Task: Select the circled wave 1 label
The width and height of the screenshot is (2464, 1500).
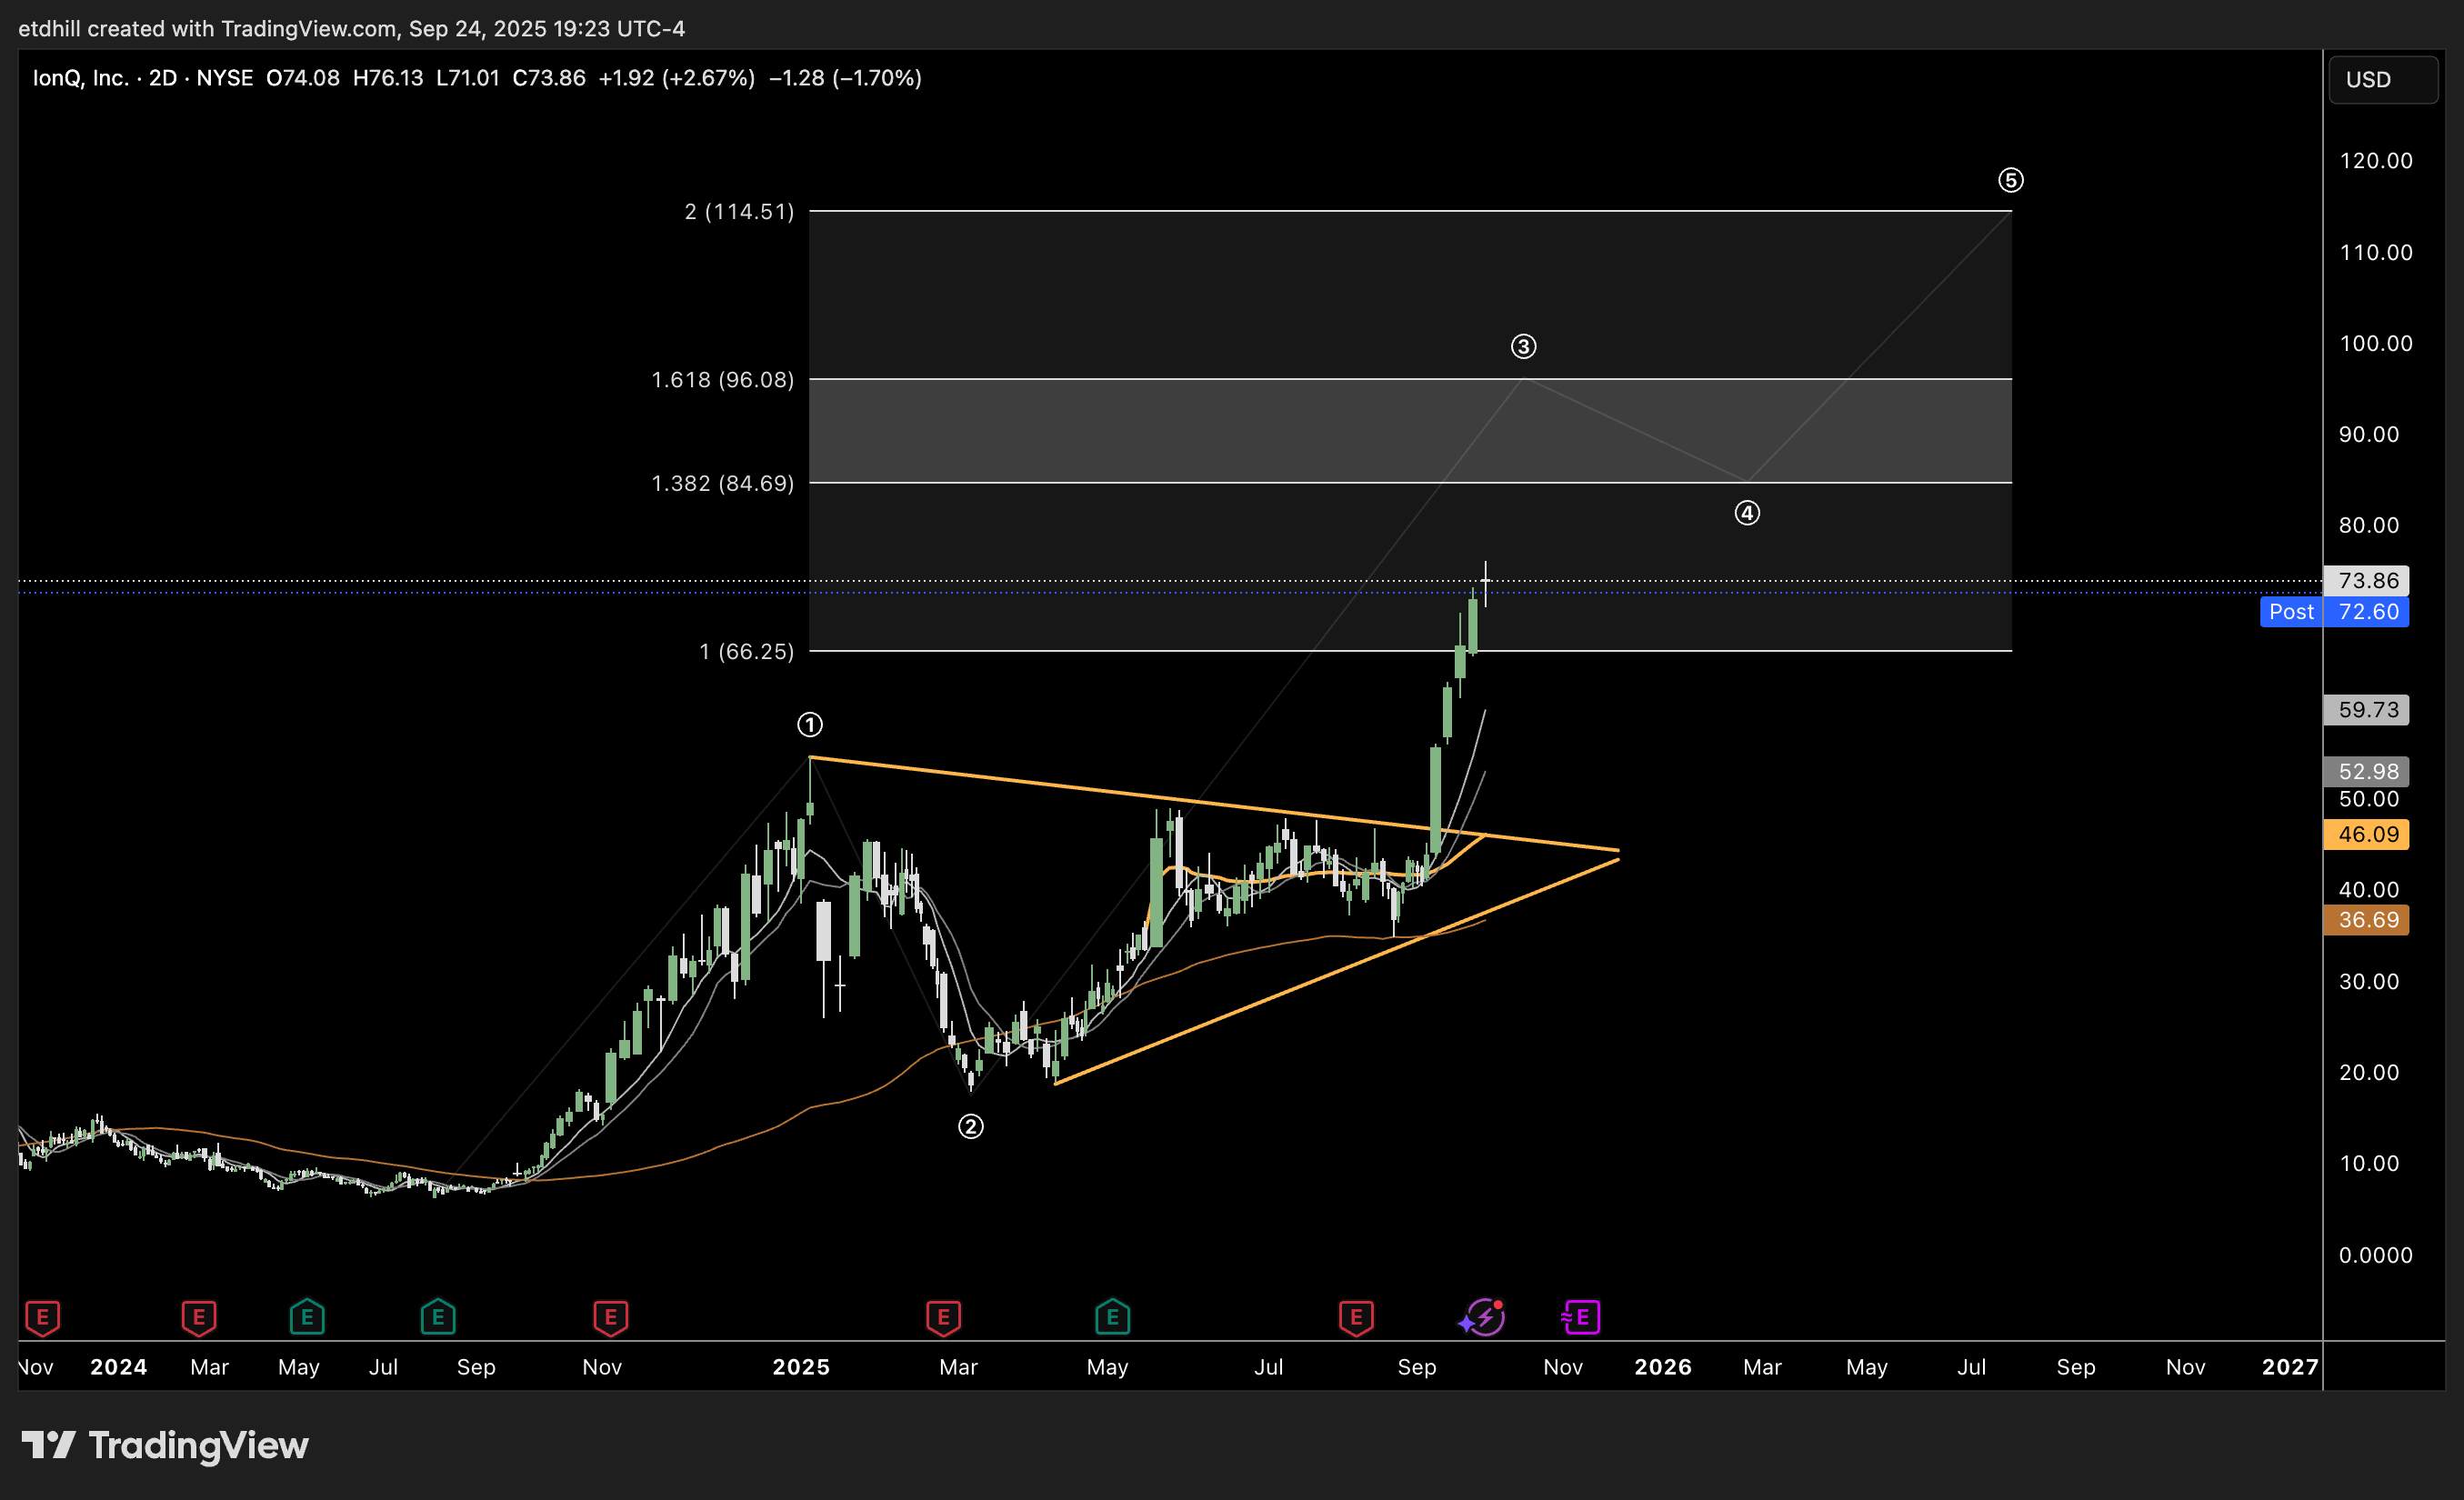Action: [809, 724]
